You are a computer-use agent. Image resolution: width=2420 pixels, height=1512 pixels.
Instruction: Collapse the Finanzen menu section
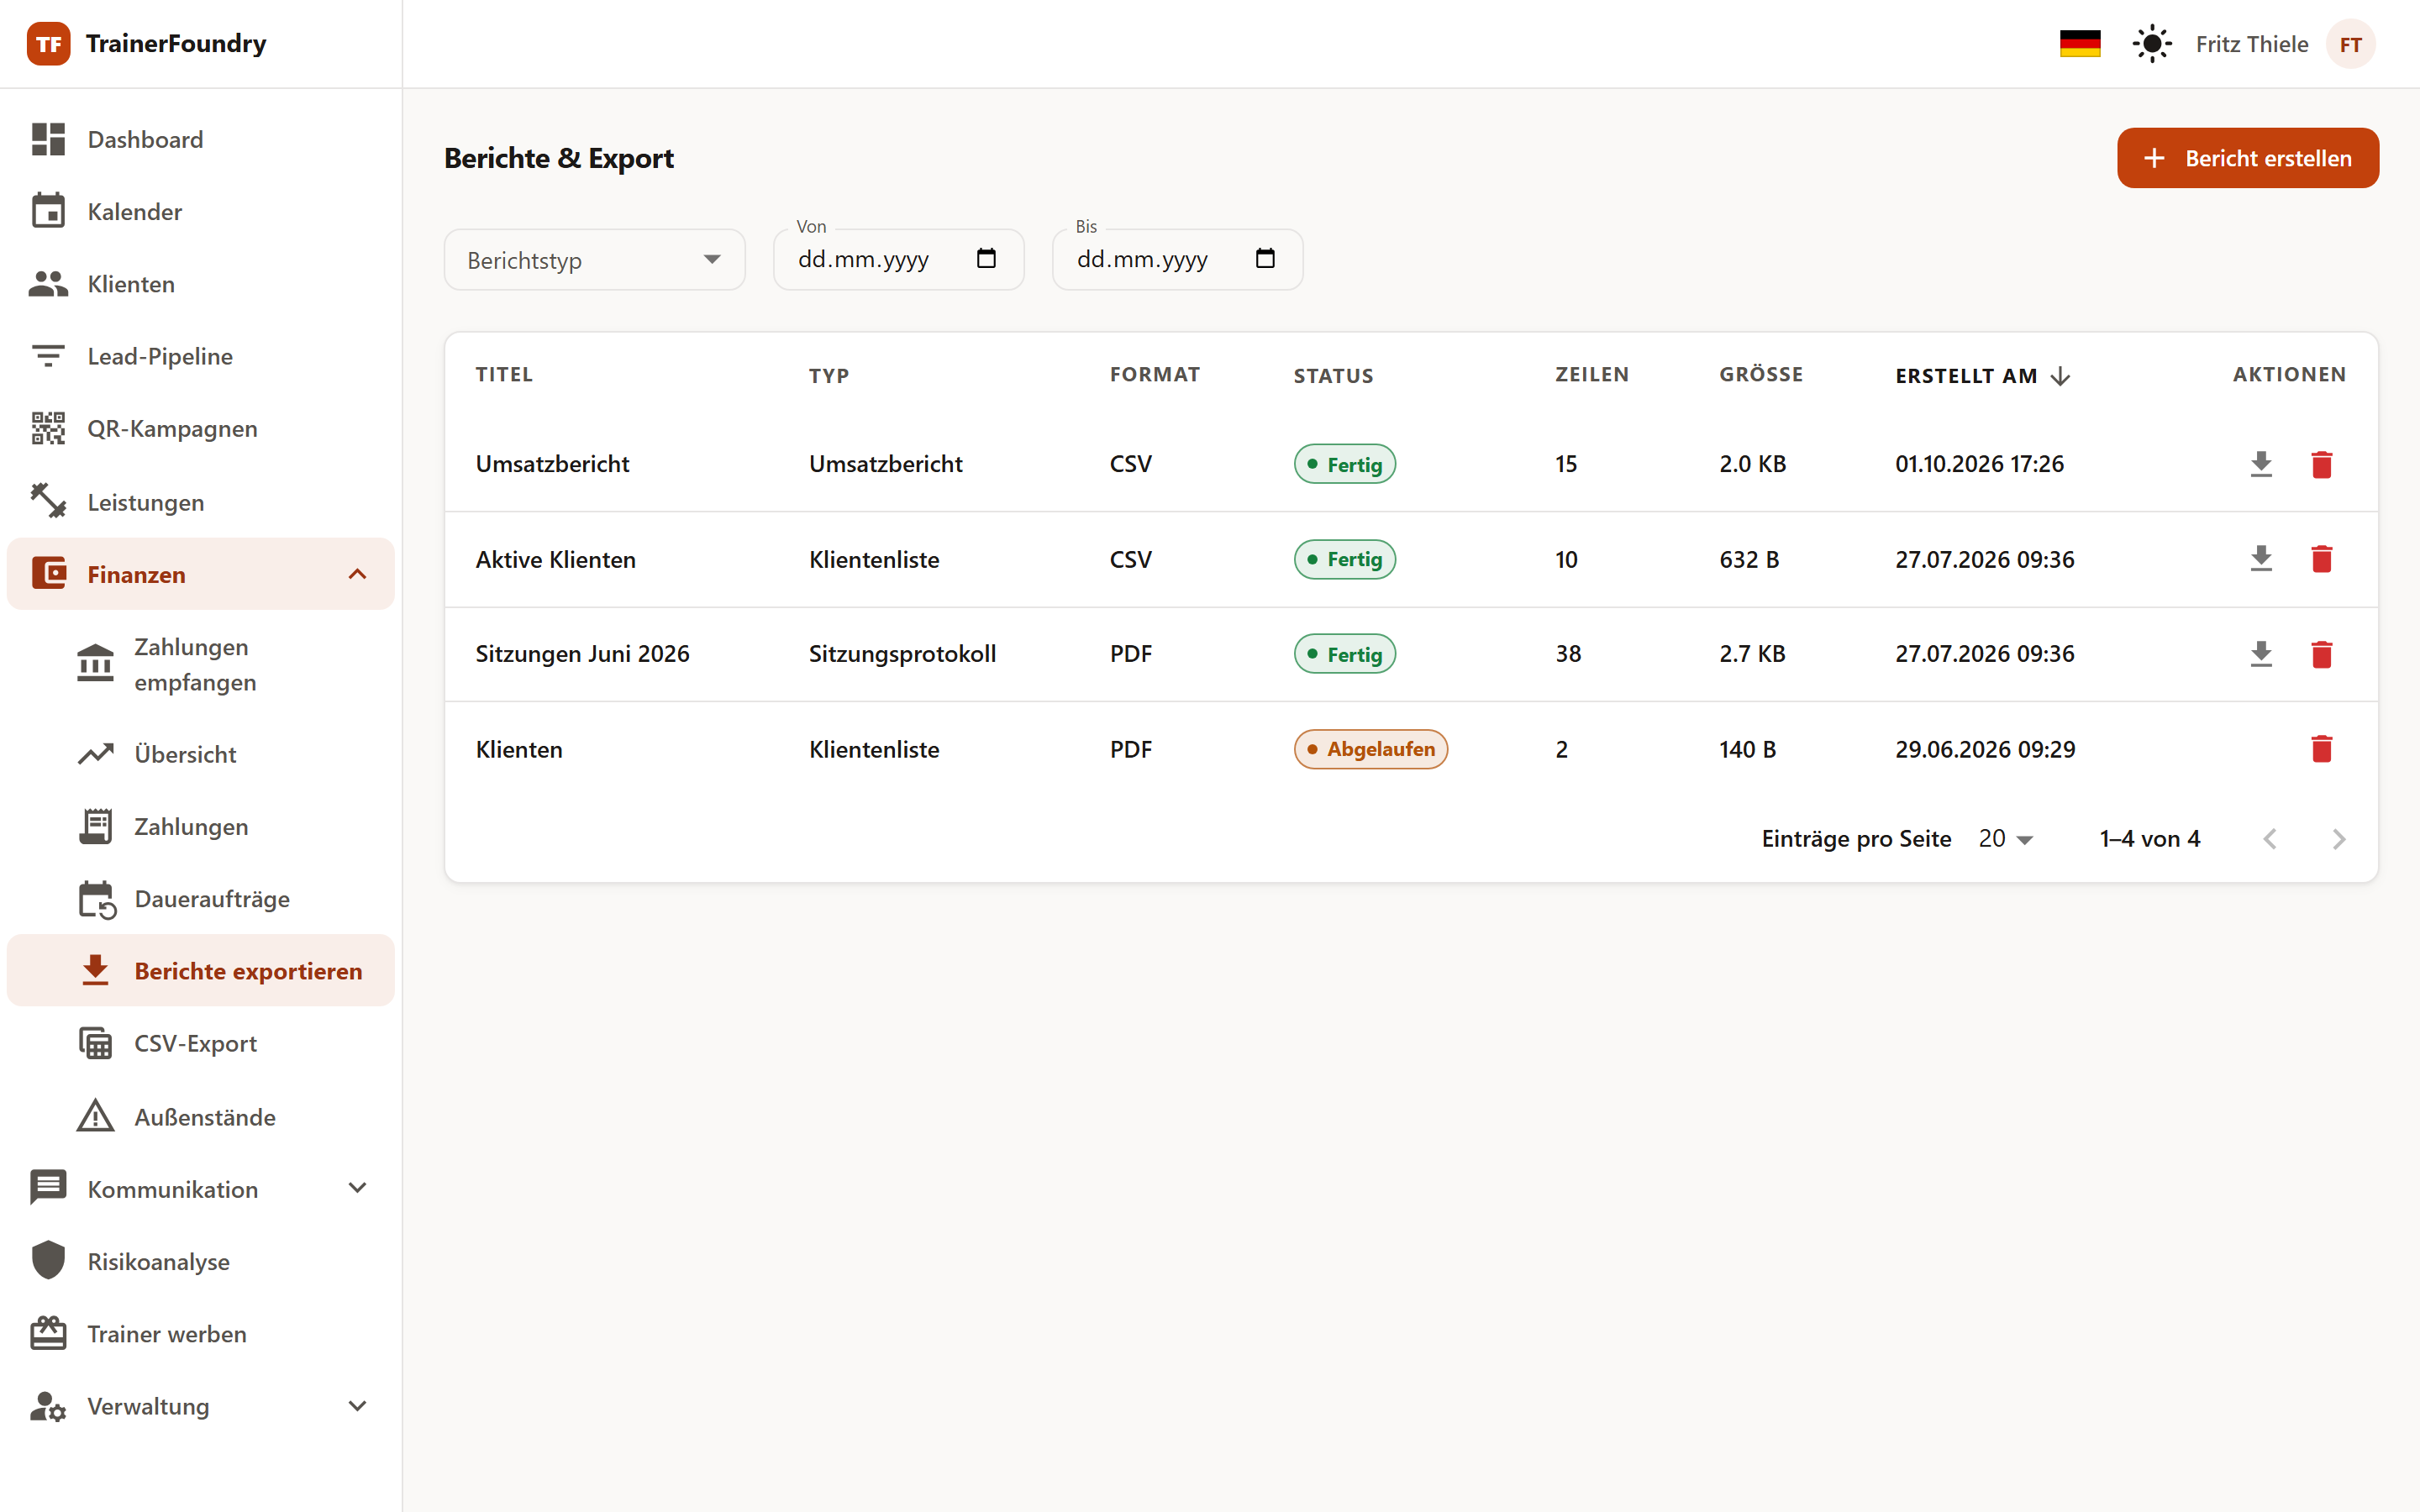point(201,574)
